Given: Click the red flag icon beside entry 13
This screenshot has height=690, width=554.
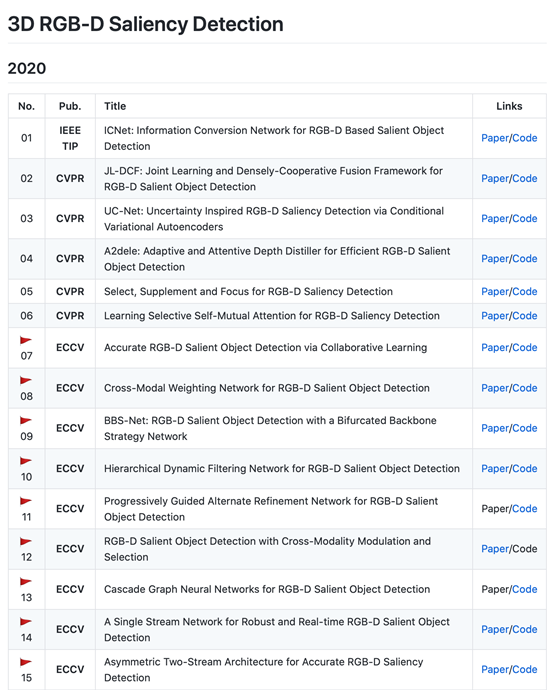Looking at the screenshot, I should tap(26, 582).
